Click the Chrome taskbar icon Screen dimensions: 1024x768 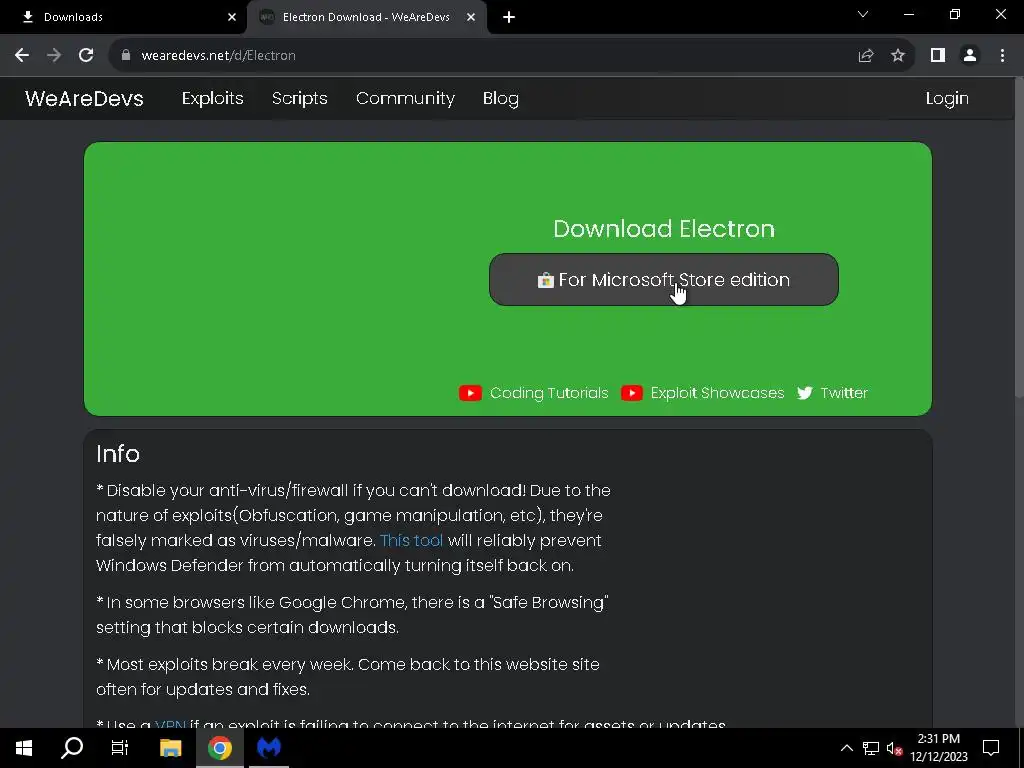click(x=219, y=748)
